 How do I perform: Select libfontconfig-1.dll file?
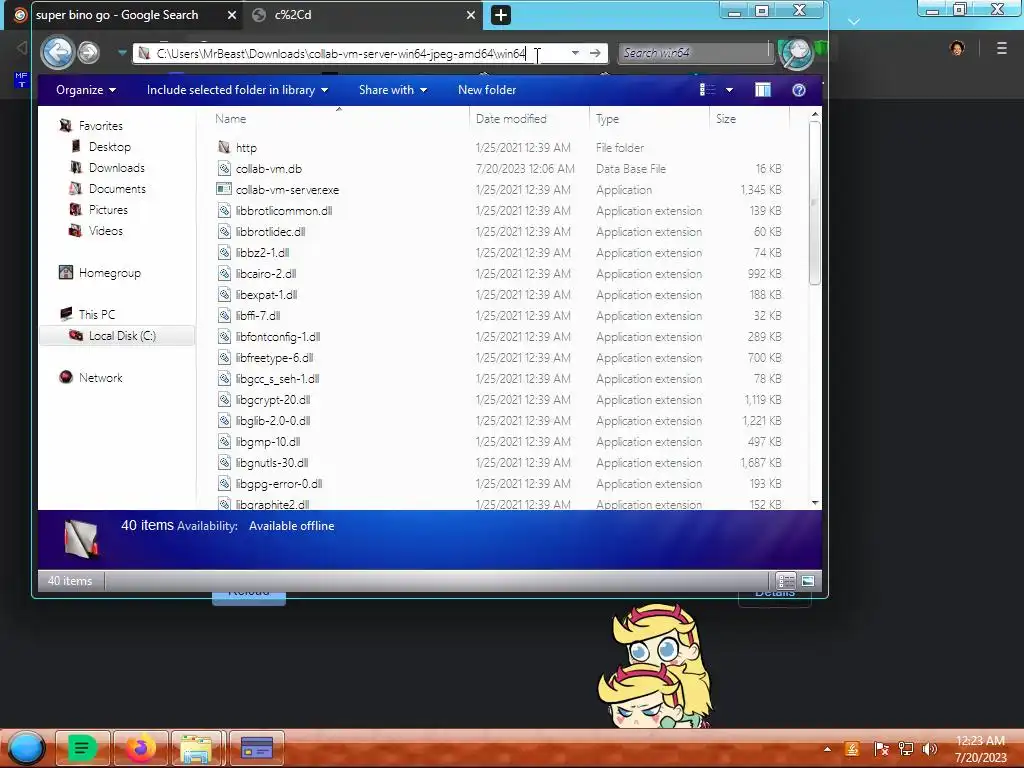278,336
